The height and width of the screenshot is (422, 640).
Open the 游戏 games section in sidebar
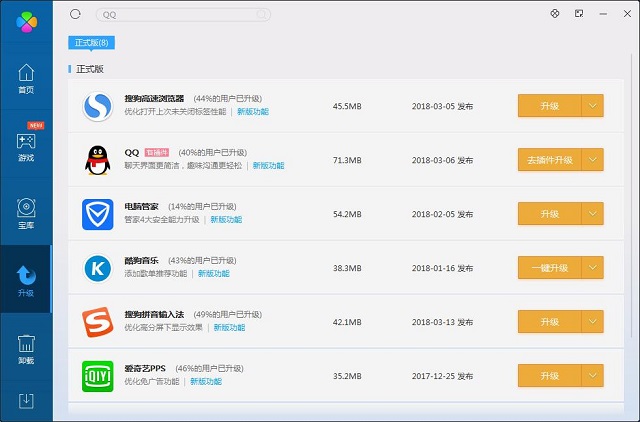[x=26, y=146]
